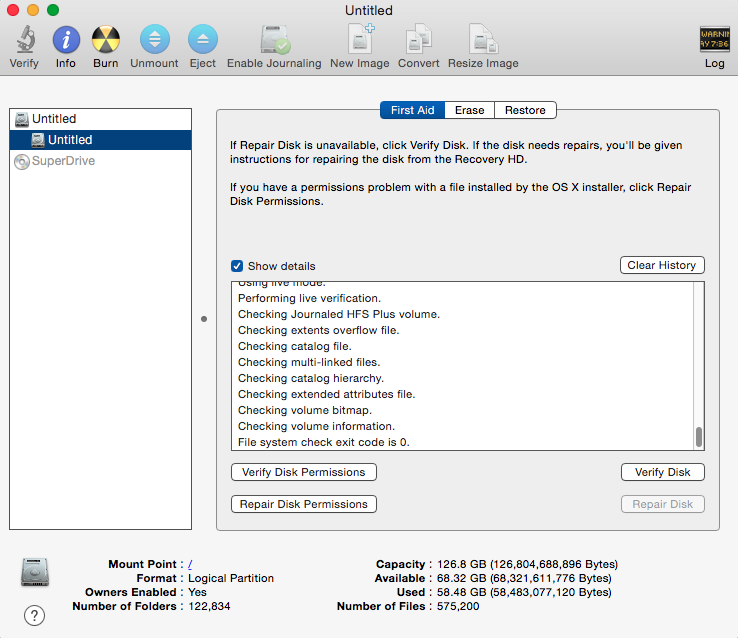Select the top-level Untitled disk in sidebar
This screenshot has height=638, width=738.
click(x=100, y=119)
